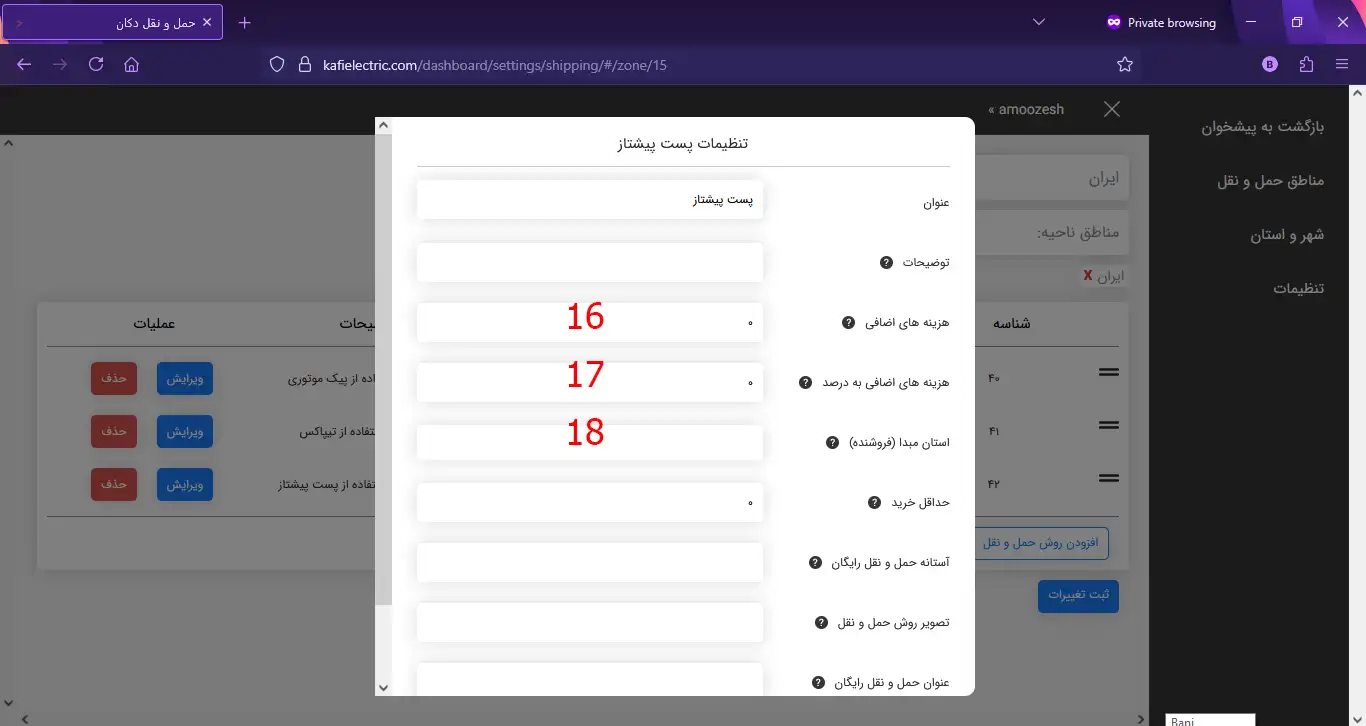Click ویرایش for the پست پیشتاز method
The image size is (1366, 726).
(184, 484)
